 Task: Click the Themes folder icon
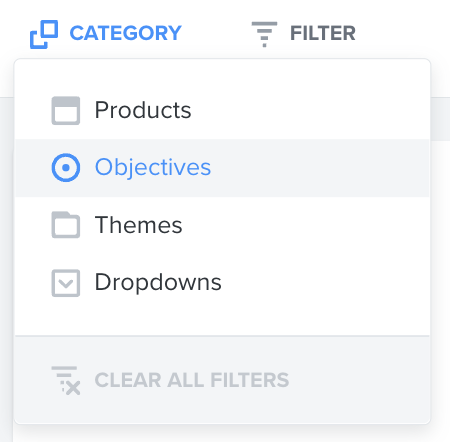[x=66, y=225]
